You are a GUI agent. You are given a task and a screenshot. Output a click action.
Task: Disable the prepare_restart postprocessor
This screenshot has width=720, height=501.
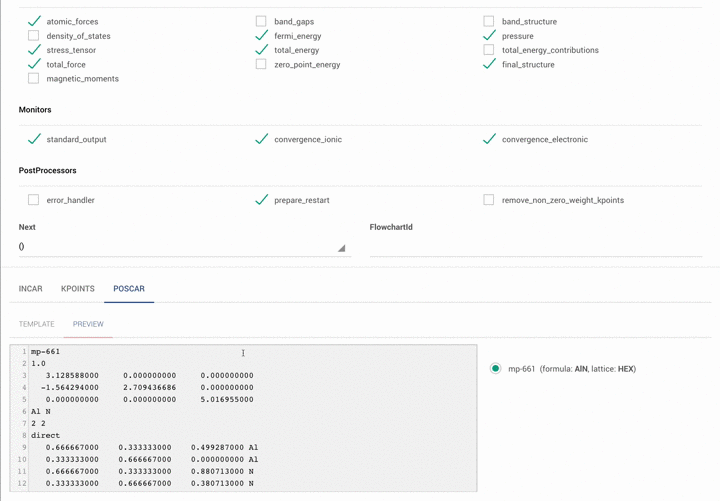point(261,200)
